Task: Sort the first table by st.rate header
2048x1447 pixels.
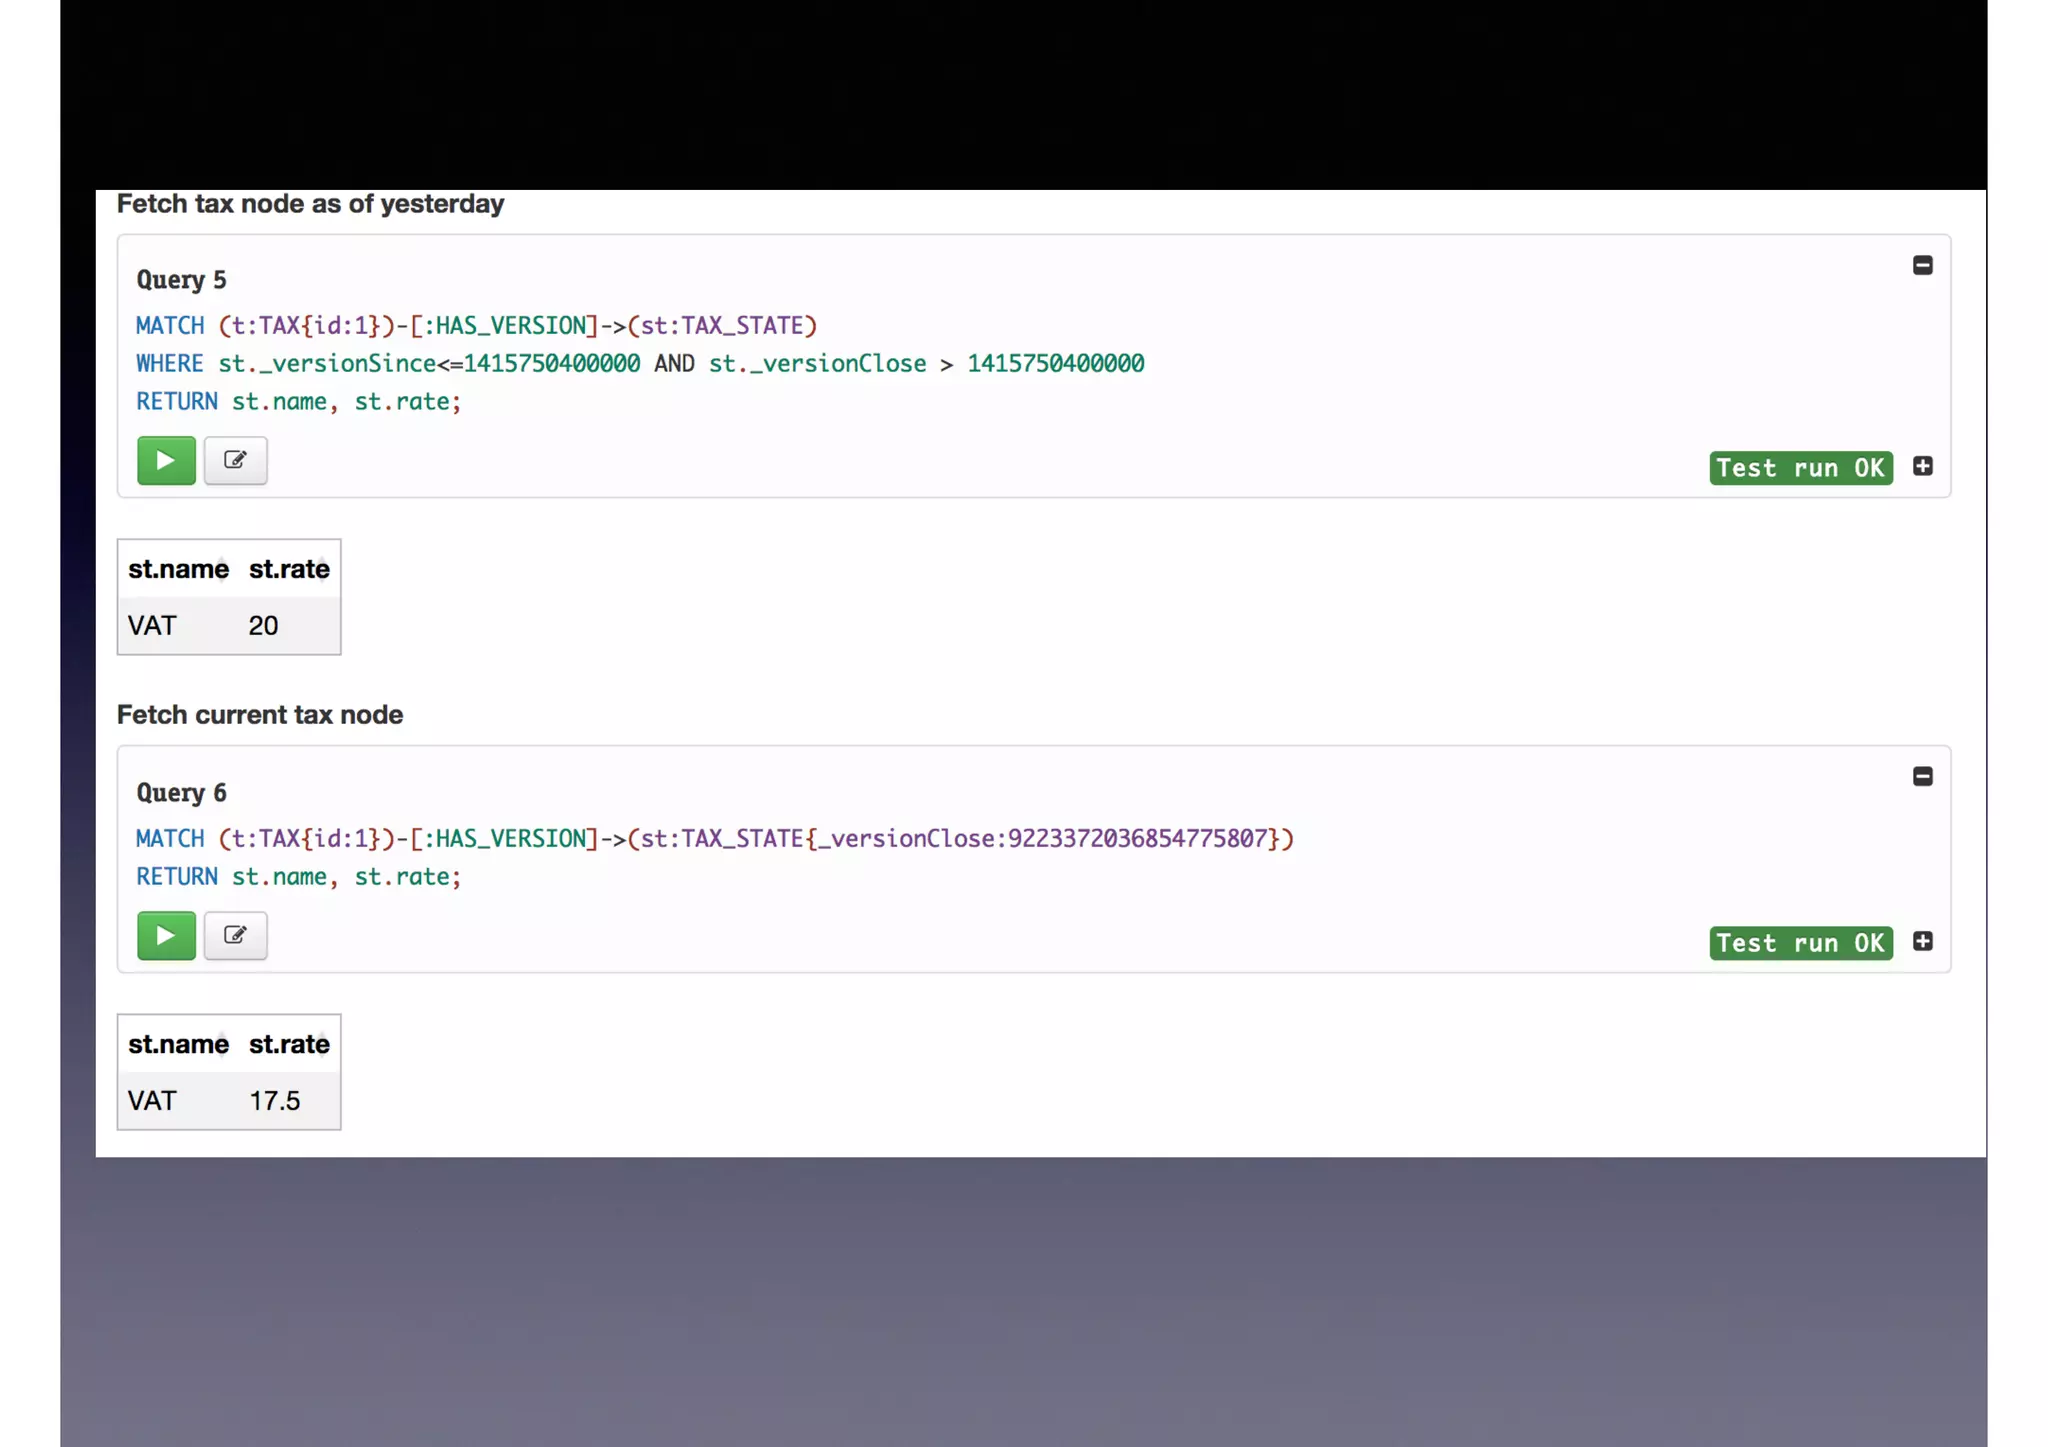Action: (x=289, y=570)
